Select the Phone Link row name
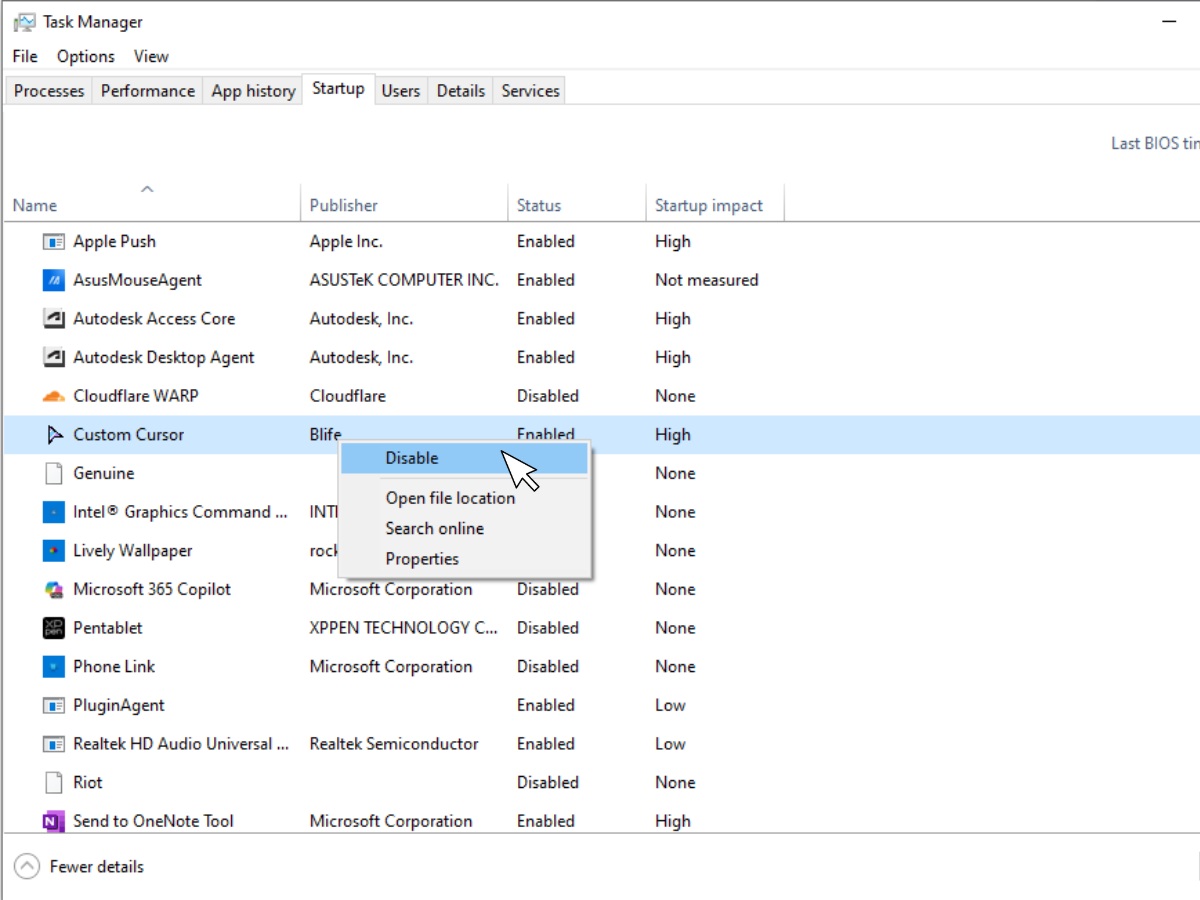The height and width of the screenshot is (900, 1200). pos(114,666)
